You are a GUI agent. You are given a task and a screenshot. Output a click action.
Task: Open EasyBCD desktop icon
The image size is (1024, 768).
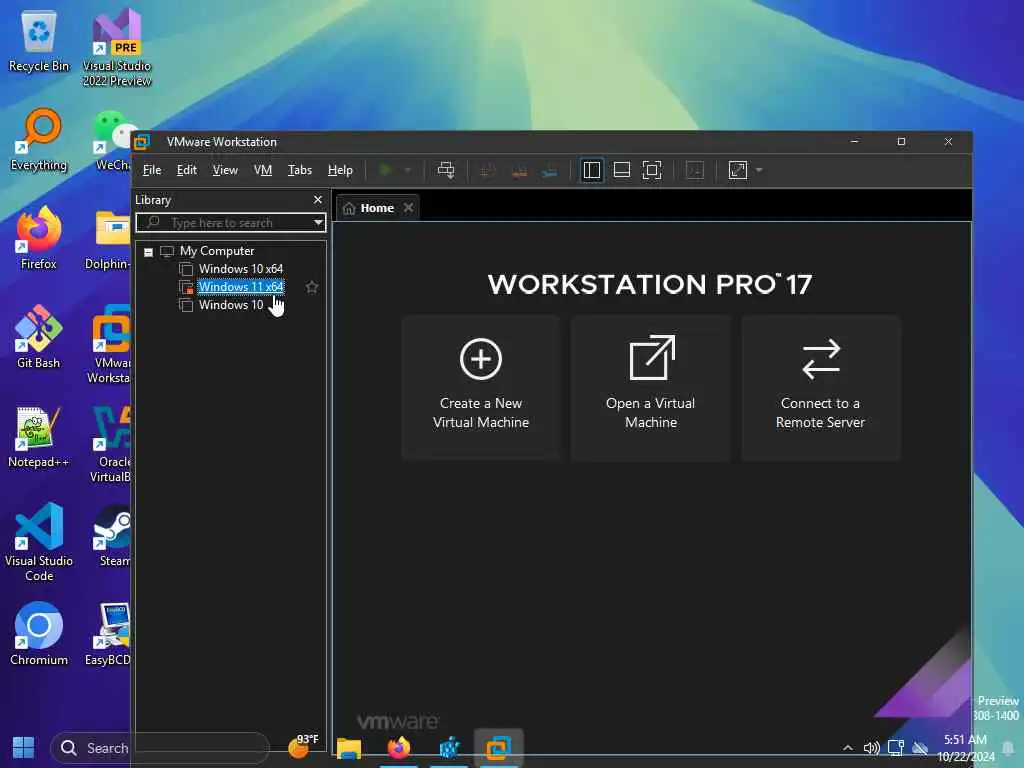[x=108, y=634]
